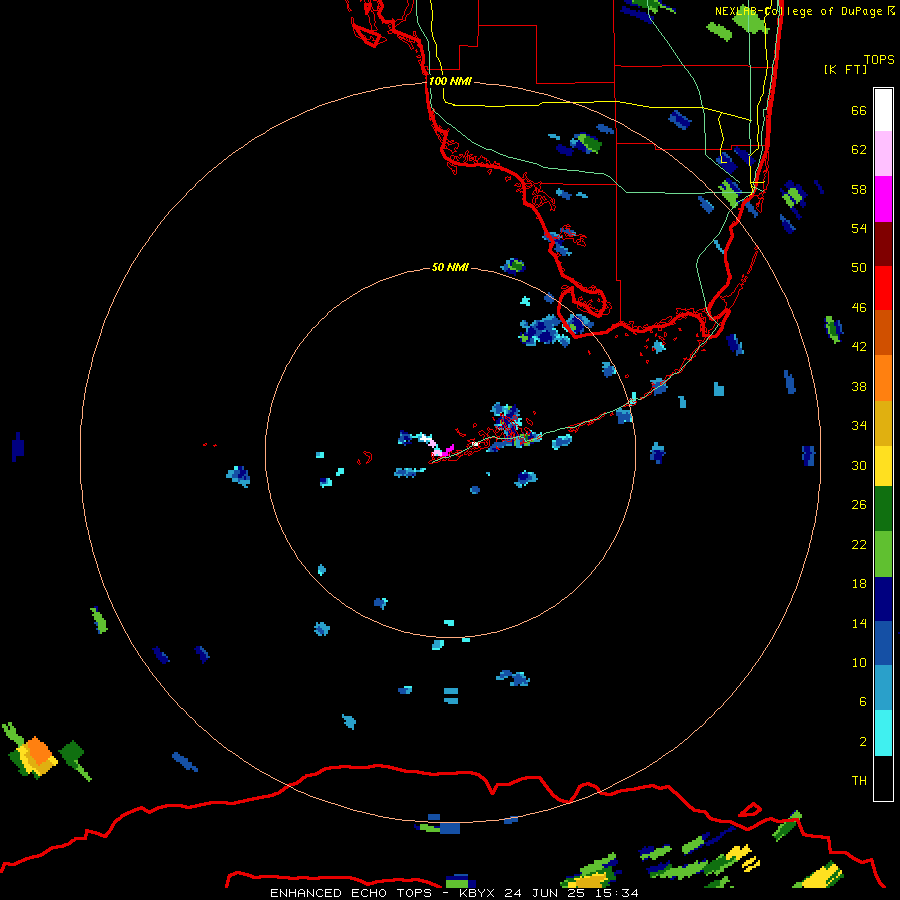The height and width of the screenshot is (900, 900).
Task: Click the gold swatch between 38 and 34
Action: click(883, 422)
